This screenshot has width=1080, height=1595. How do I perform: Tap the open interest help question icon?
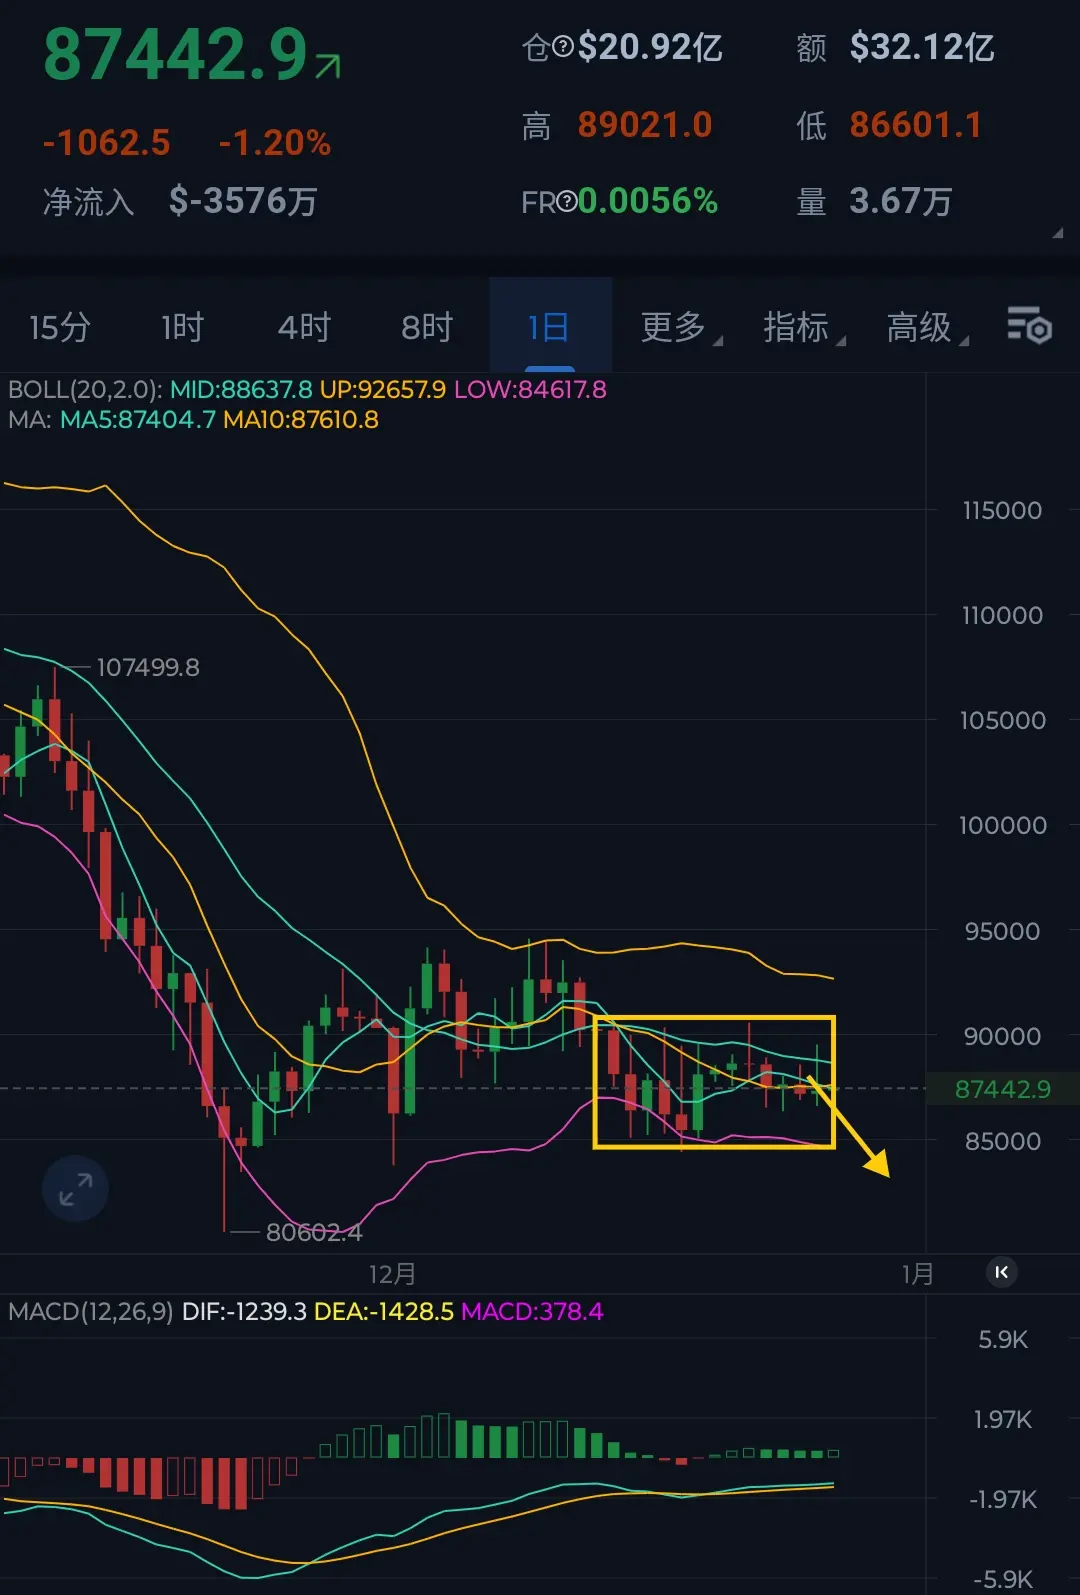563,47
